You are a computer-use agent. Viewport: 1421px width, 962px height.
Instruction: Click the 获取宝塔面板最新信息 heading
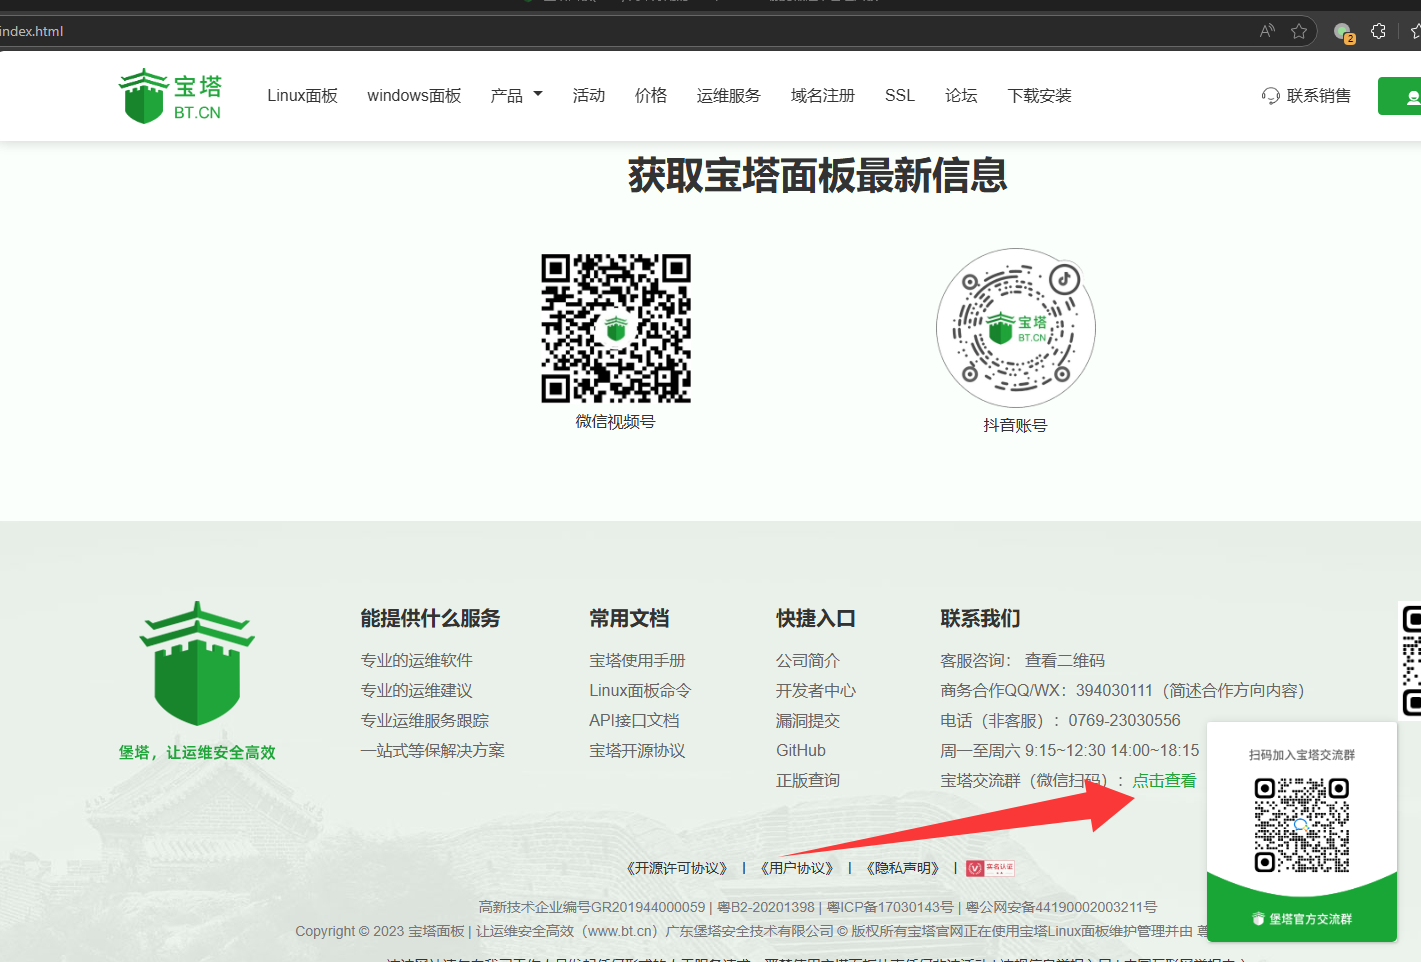pyautogui.click(x=817, y=176)
